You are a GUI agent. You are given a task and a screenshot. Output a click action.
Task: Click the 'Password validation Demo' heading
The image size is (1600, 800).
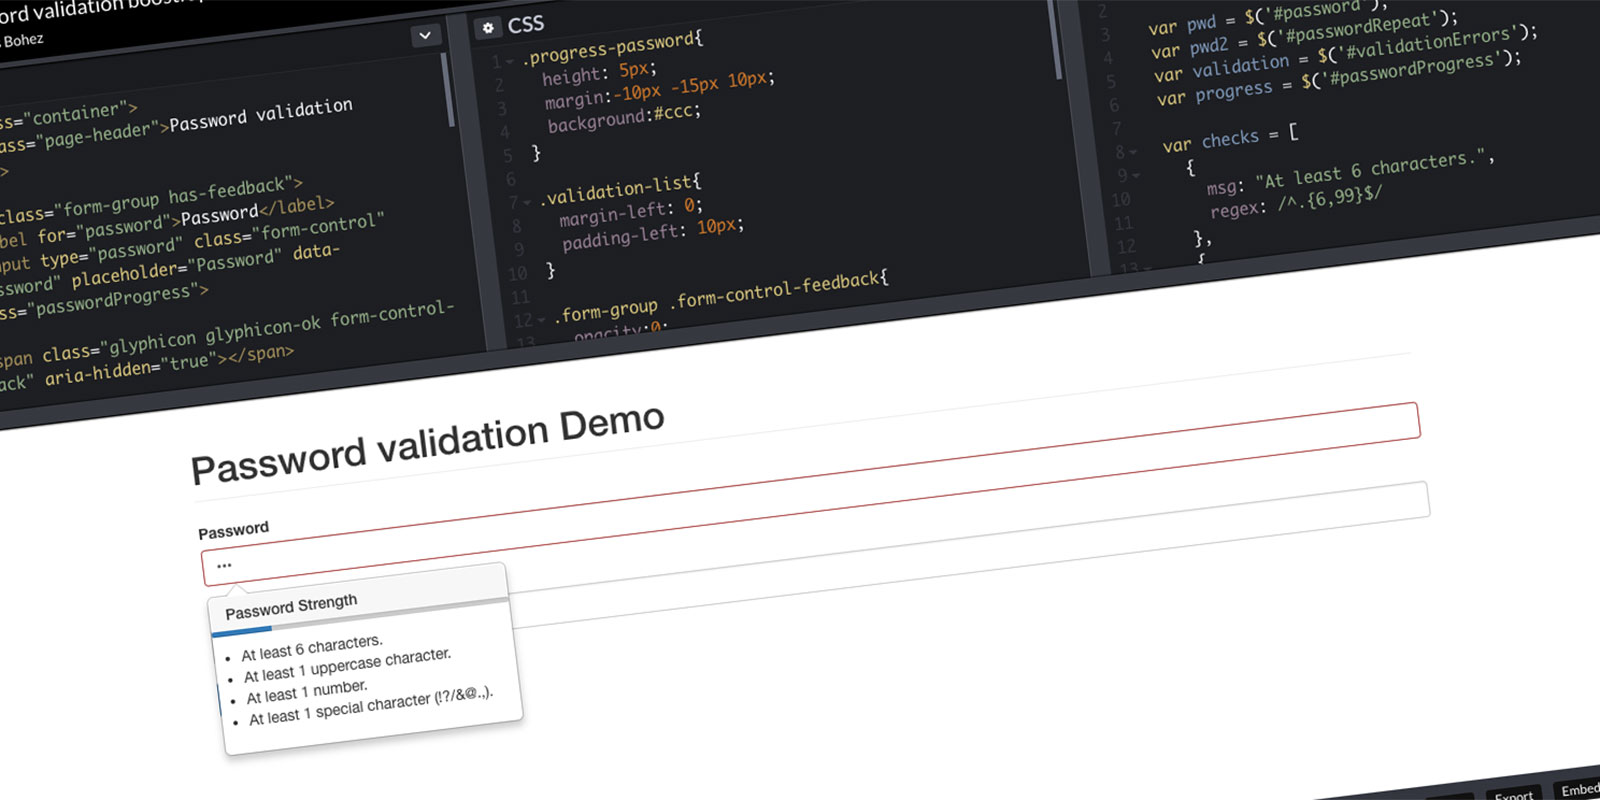point(428,443)
